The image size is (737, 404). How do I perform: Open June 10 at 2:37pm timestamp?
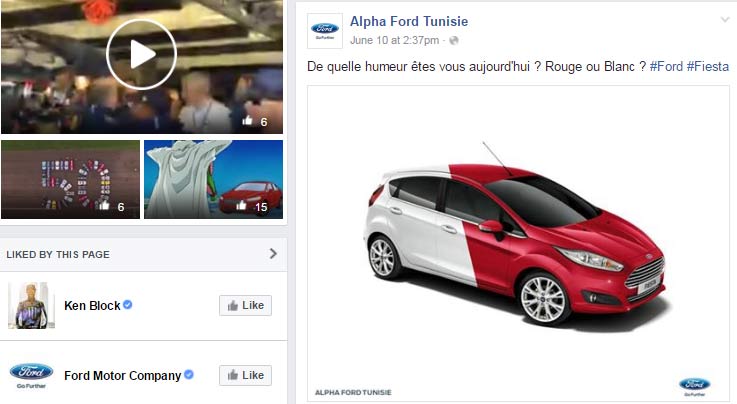[394, 40]
